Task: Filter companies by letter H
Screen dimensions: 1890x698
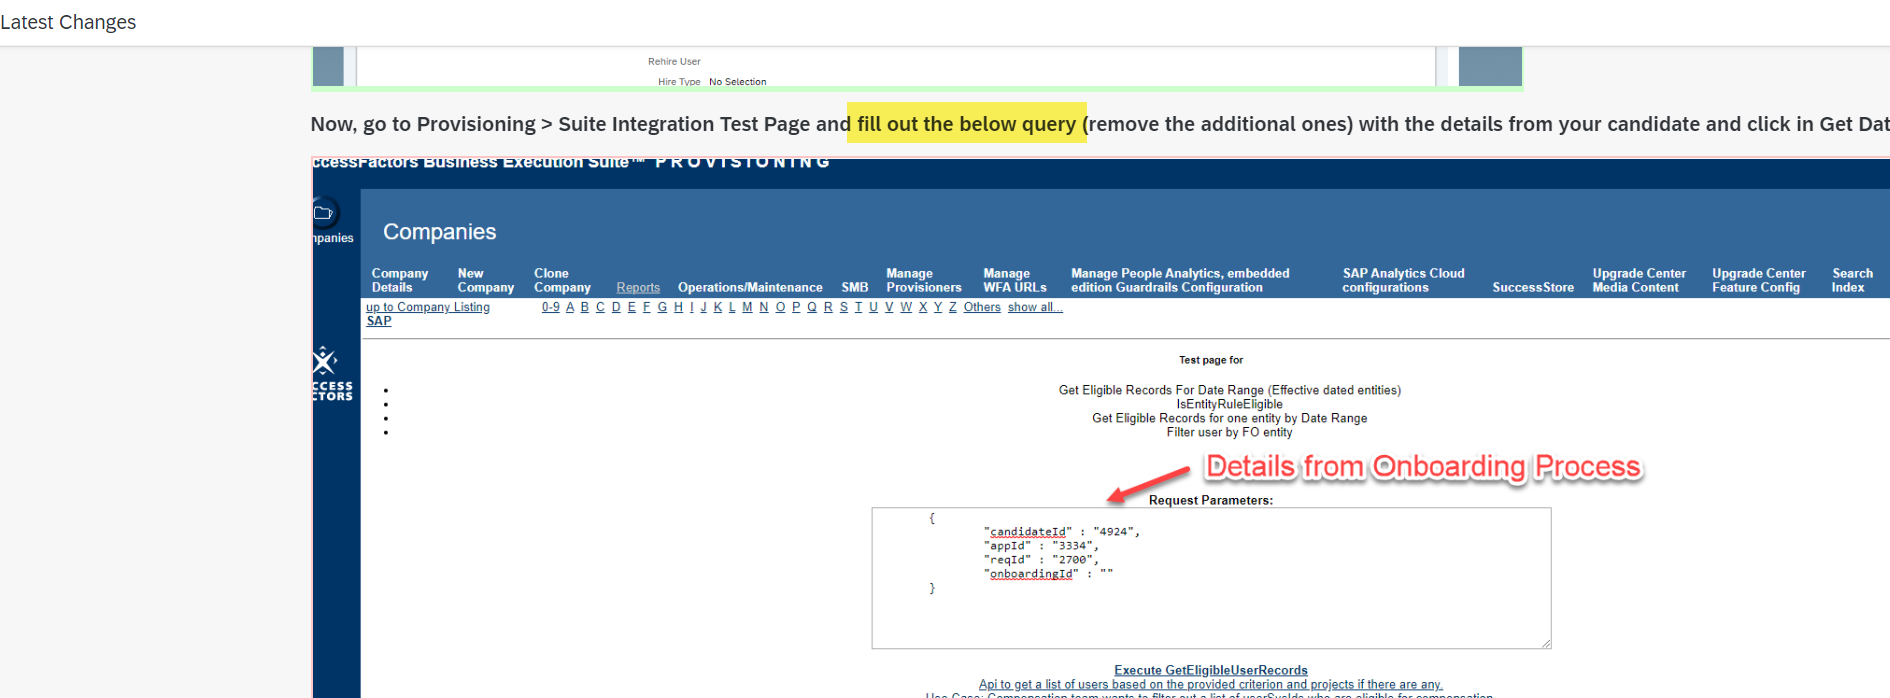Action: tap(678, 307)
